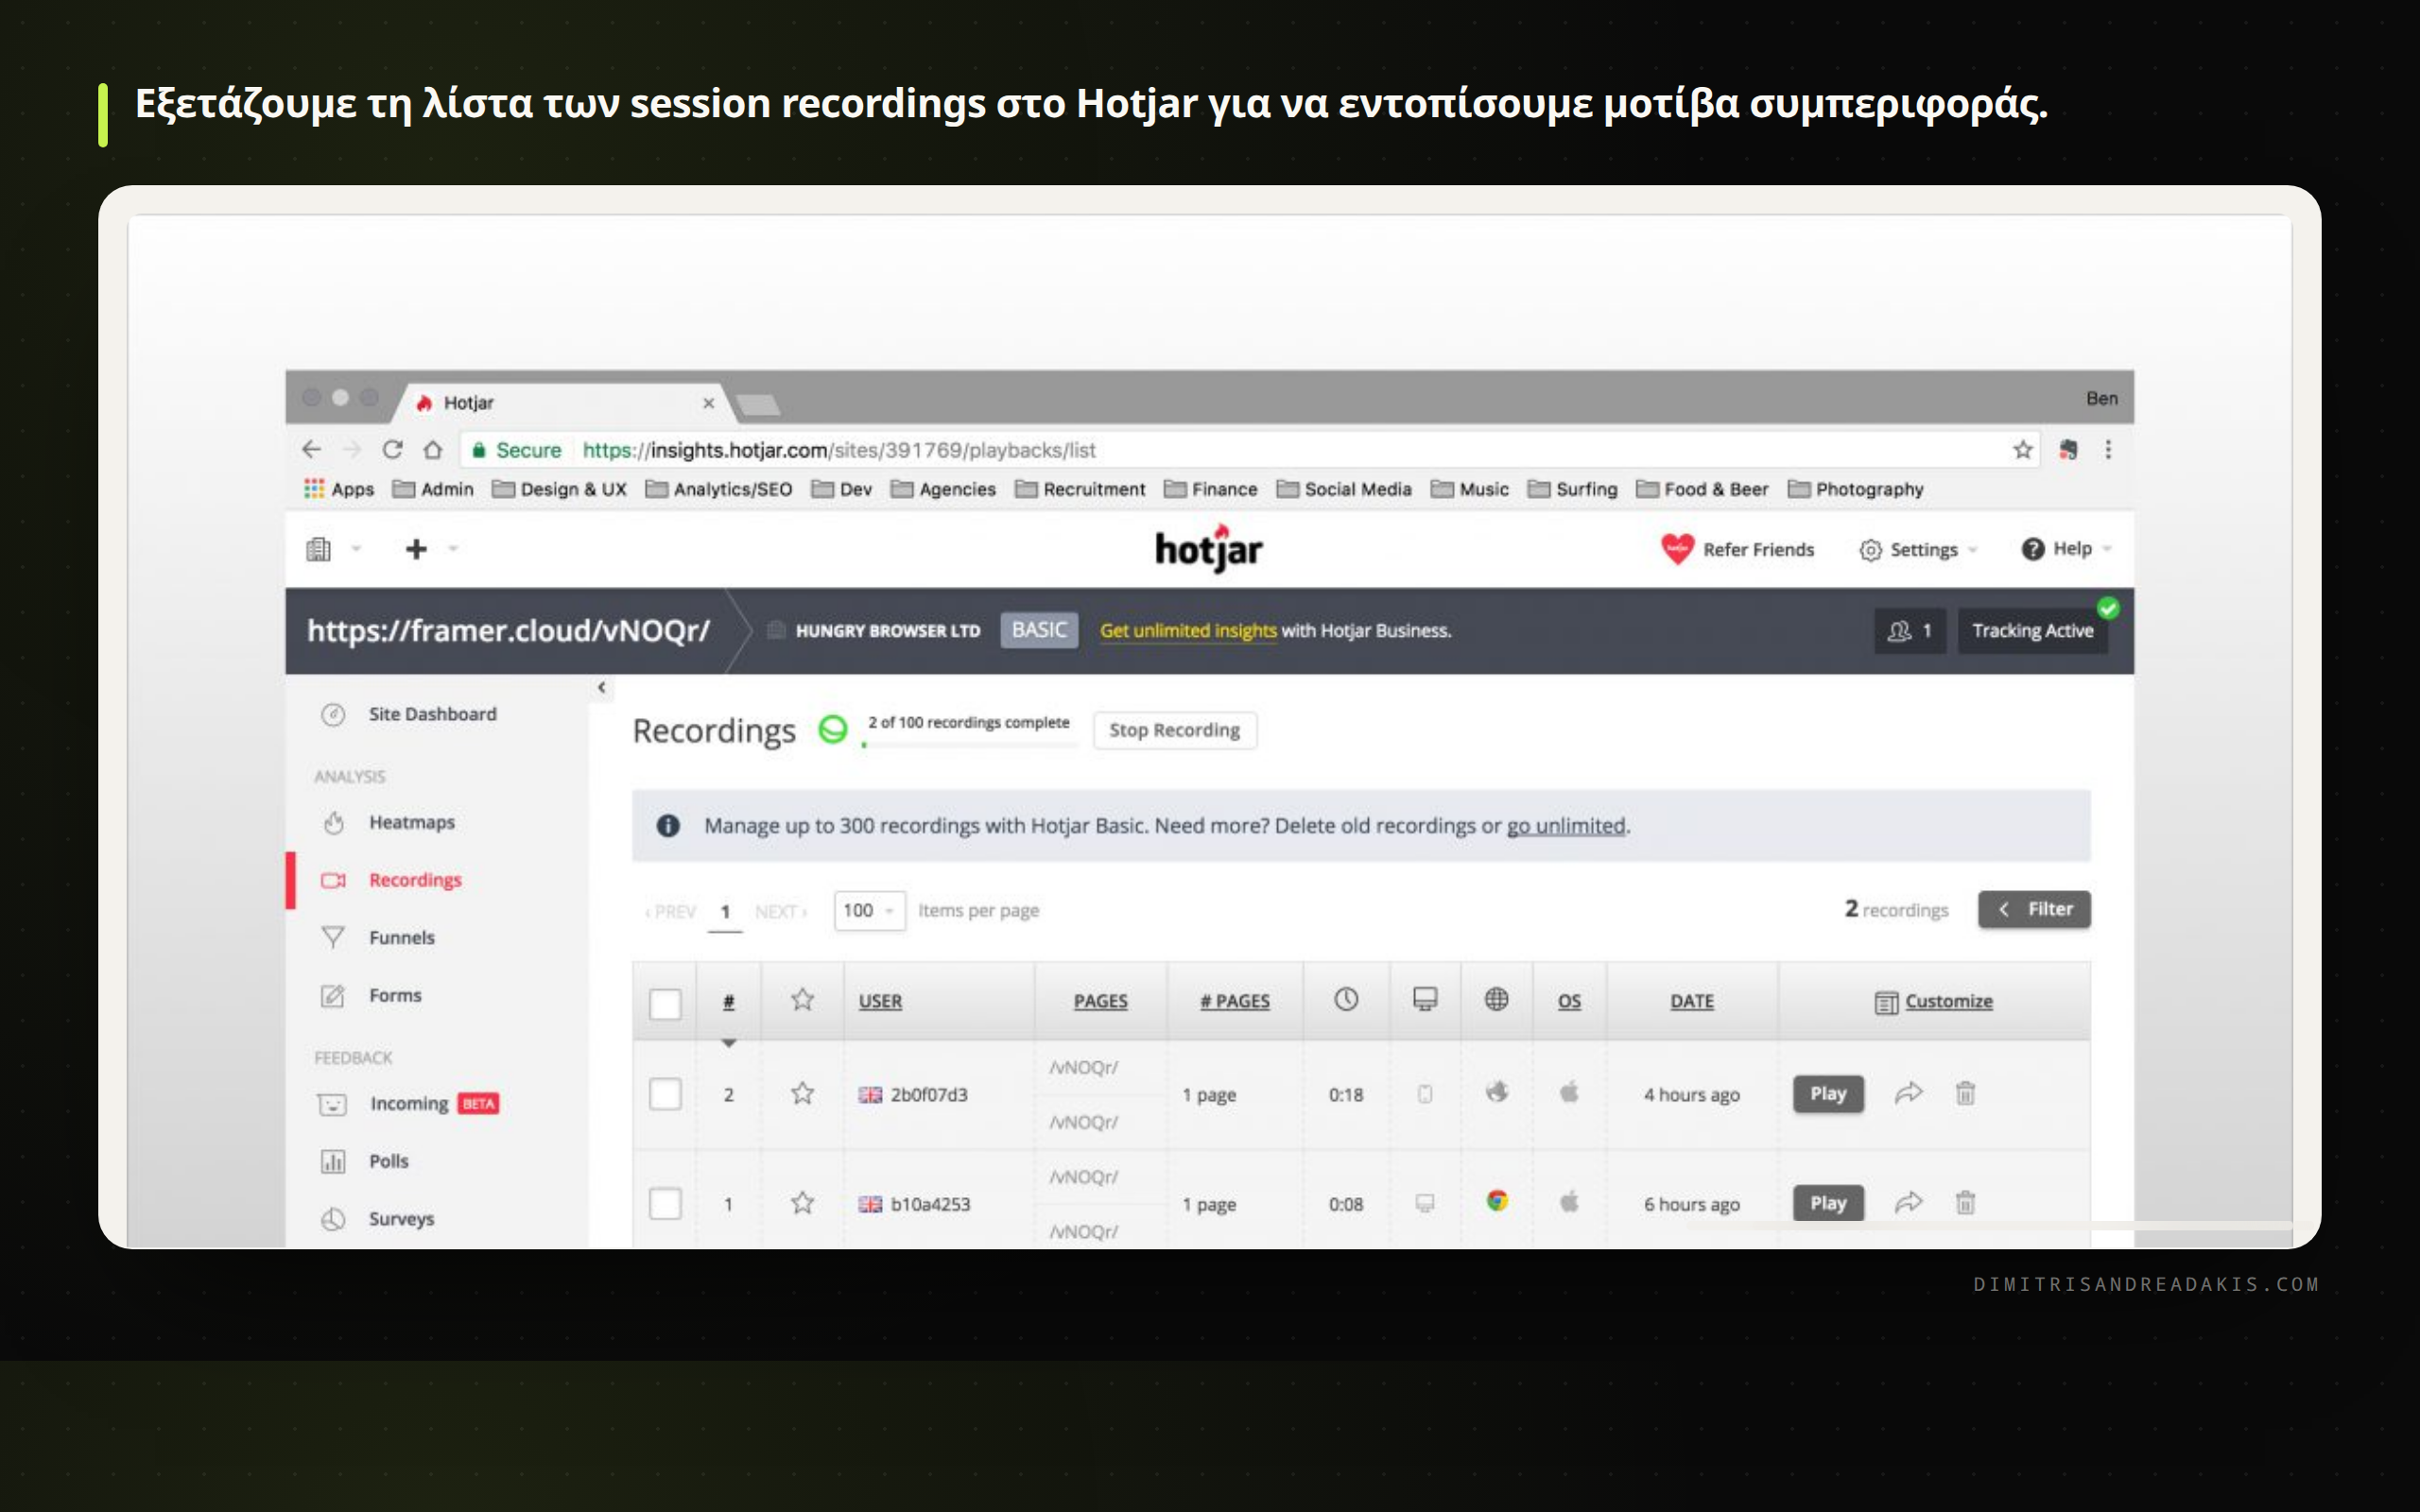
Task: Open Site Dashboard in the sidebar
Action: point(432,714)
